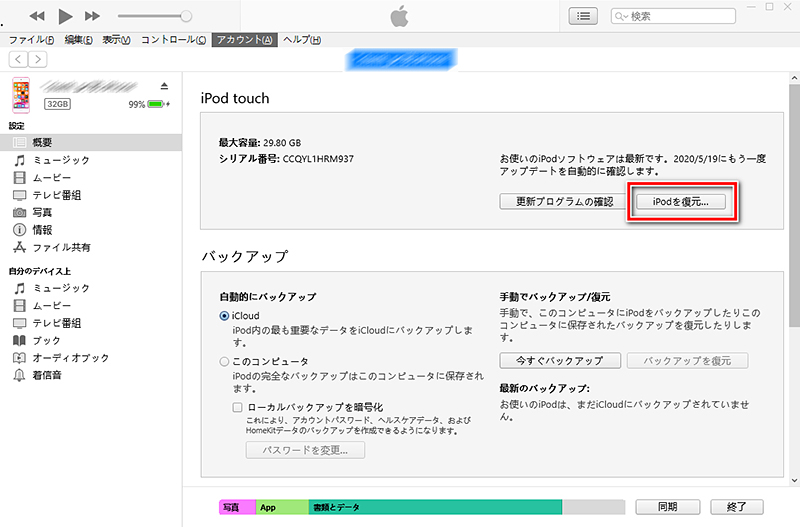Open the list view icon beside search

[x=583, y=16]
